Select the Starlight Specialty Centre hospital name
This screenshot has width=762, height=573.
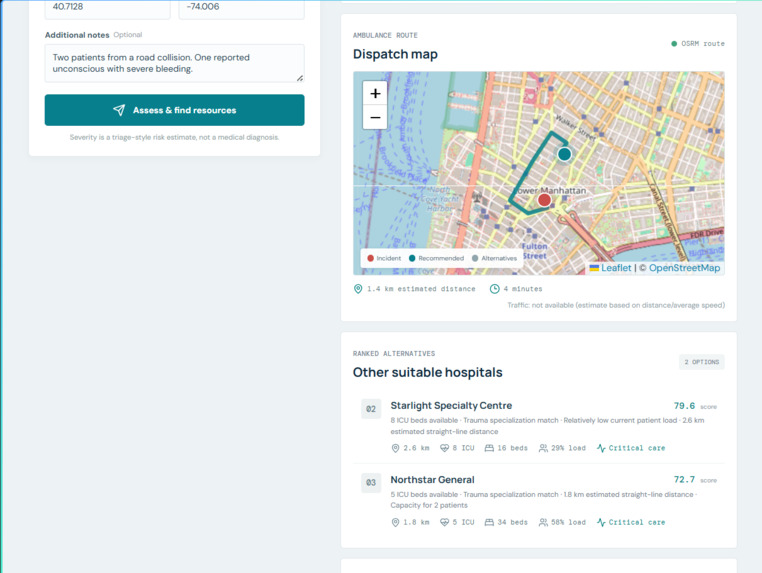451,405
